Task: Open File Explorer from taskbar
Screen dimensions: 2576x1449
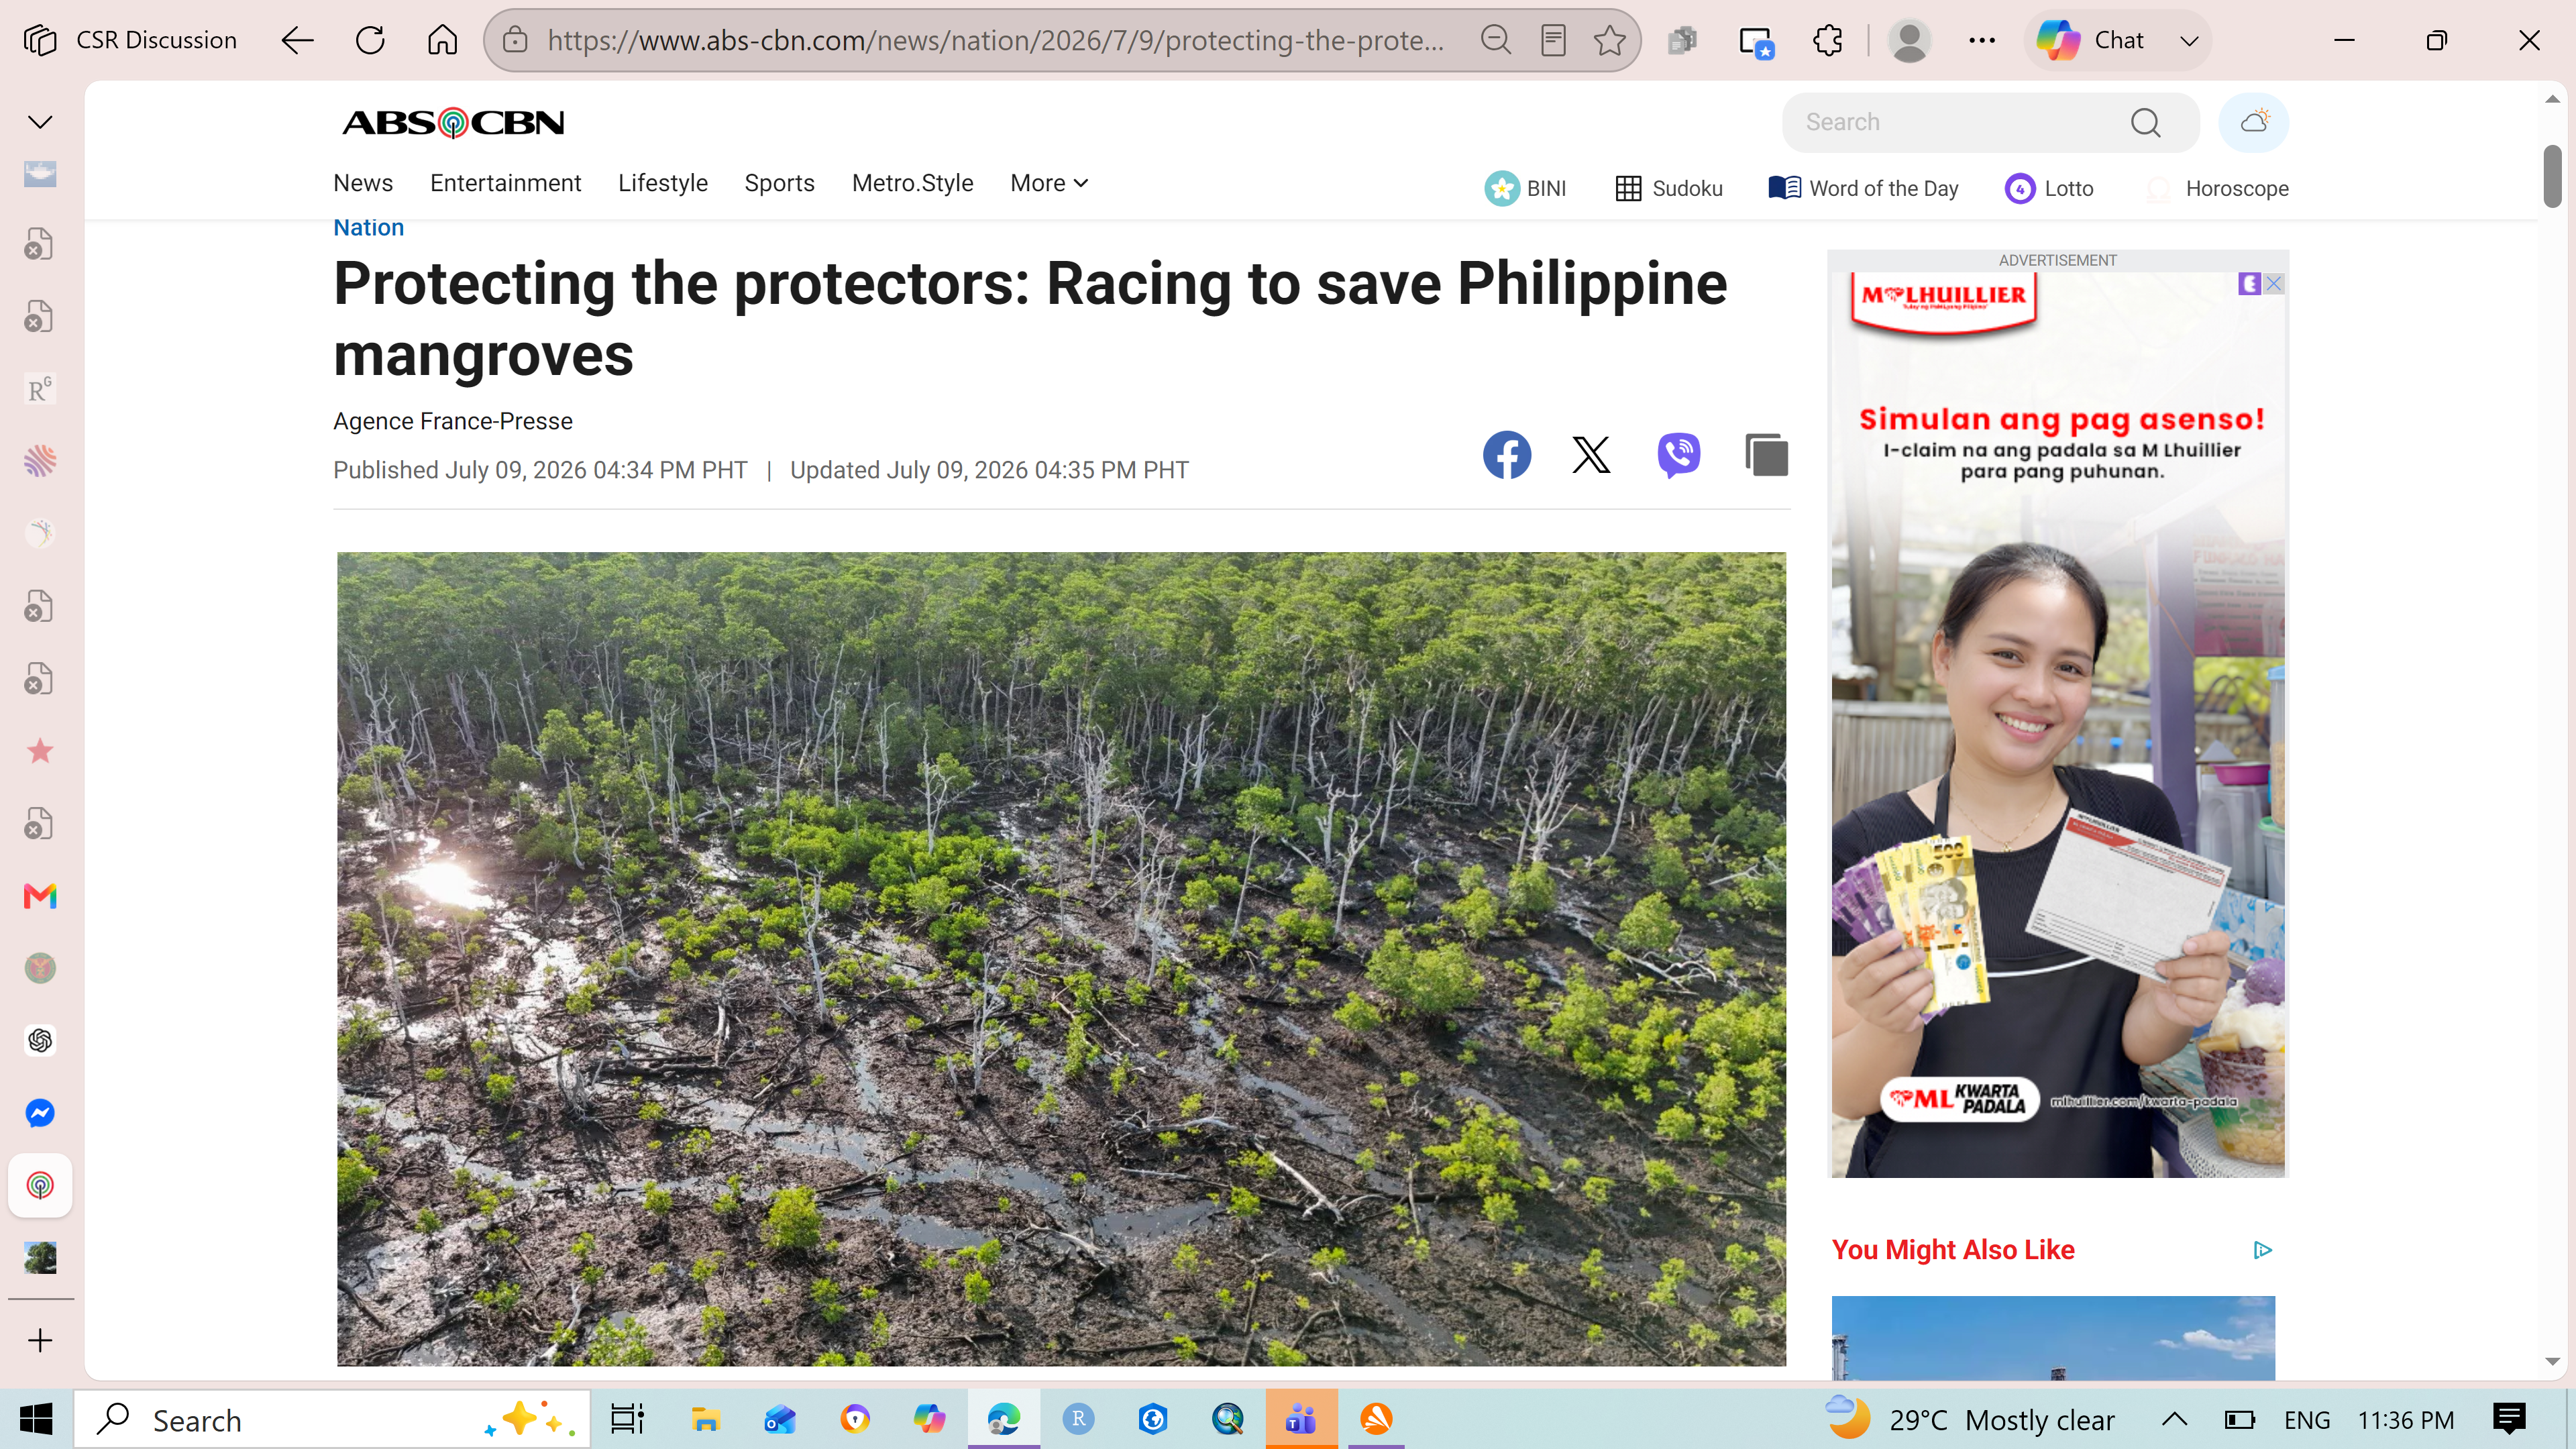Action: pos(705,1419)
